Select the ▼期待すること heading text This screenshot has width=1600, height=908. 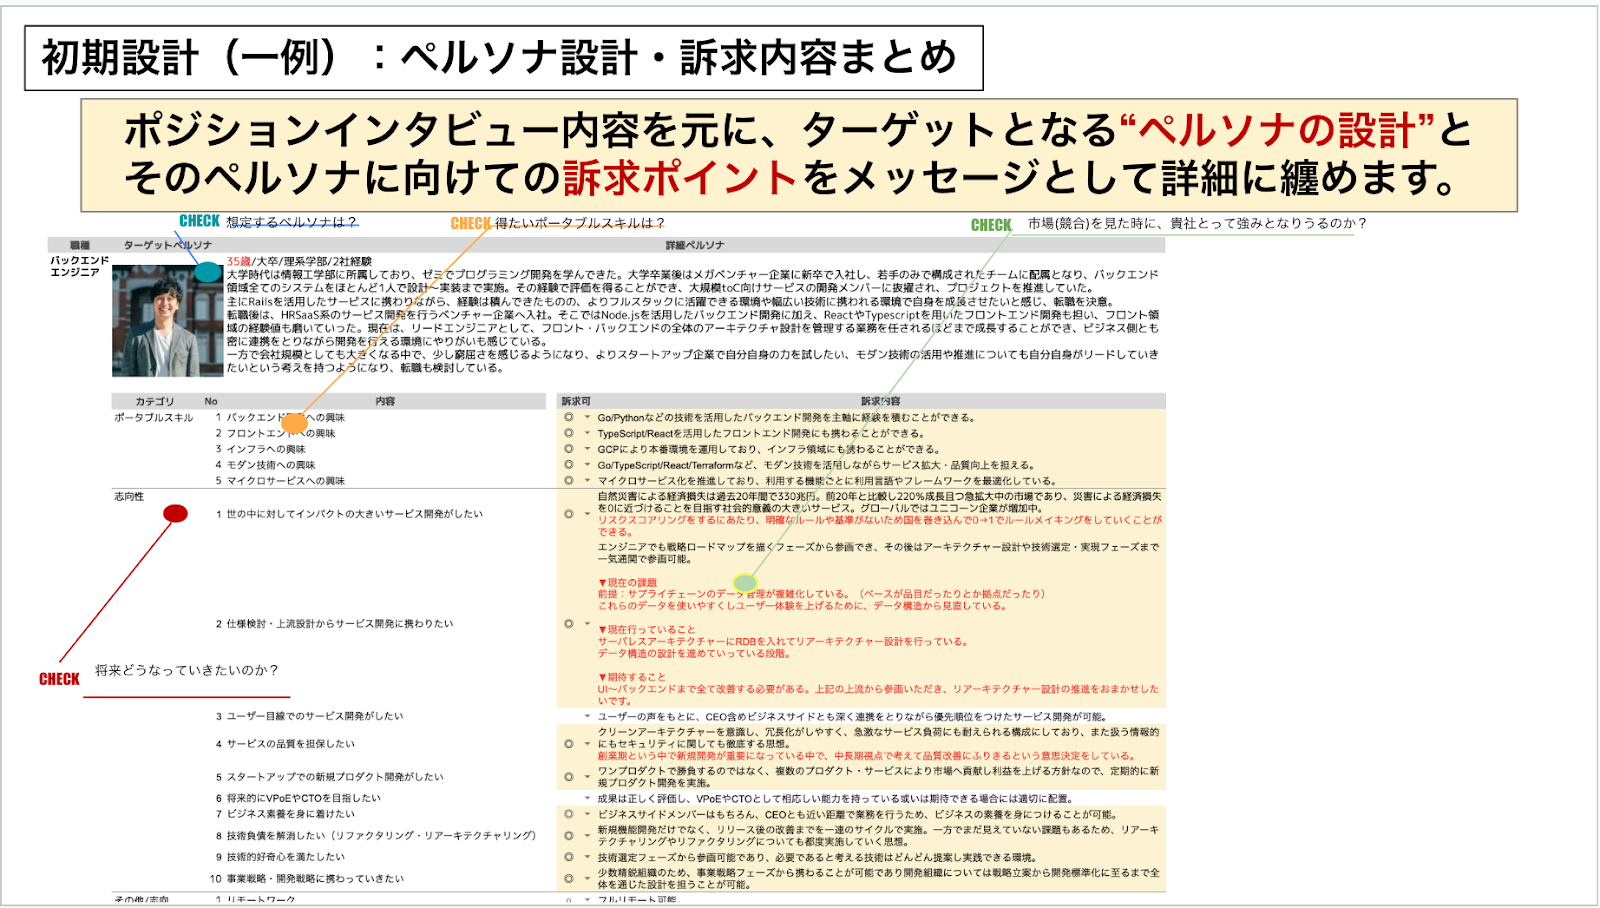[632, 677]
